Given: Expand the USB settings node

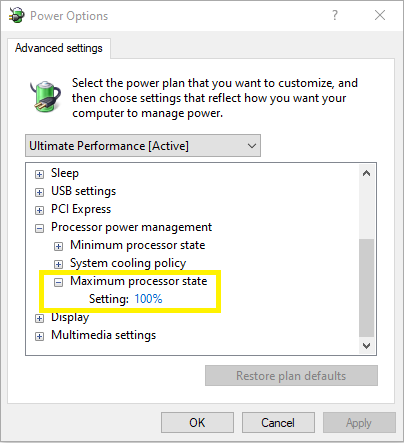Looking at the screenshot, I should pos(39,192).
